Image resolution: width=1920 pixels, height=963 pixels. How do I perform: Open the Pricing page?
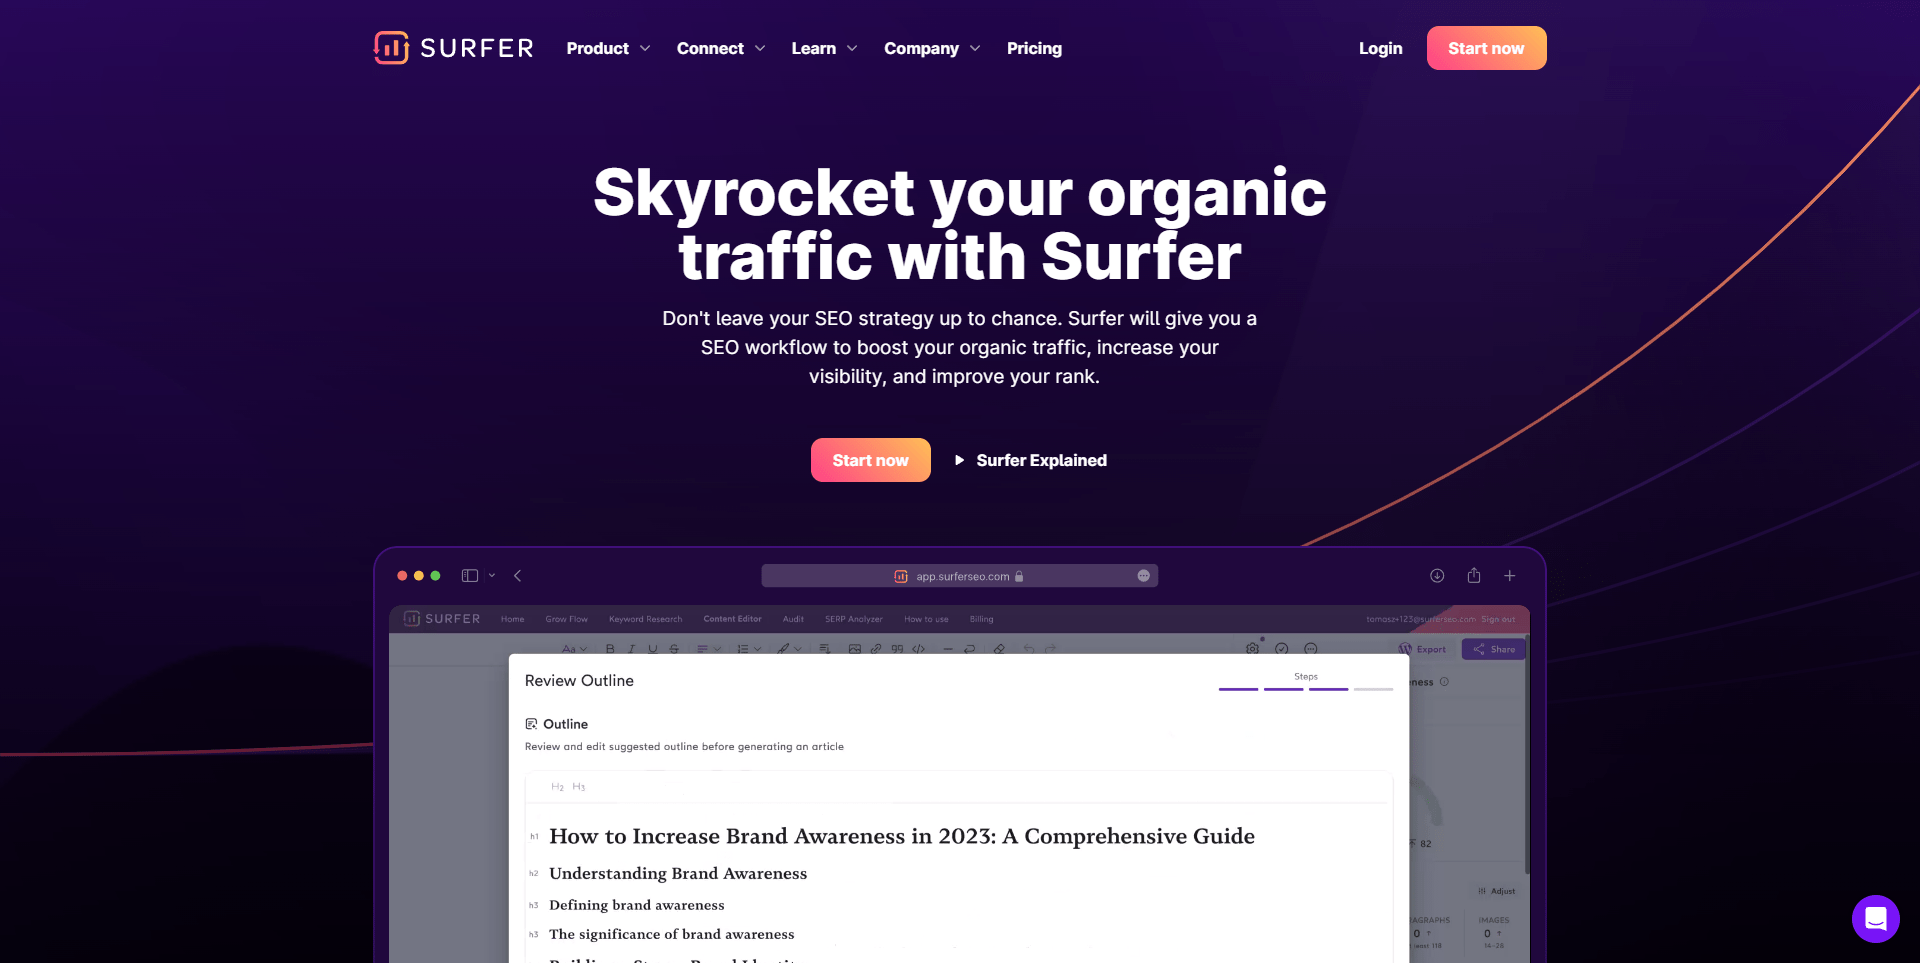point(1034,48)
